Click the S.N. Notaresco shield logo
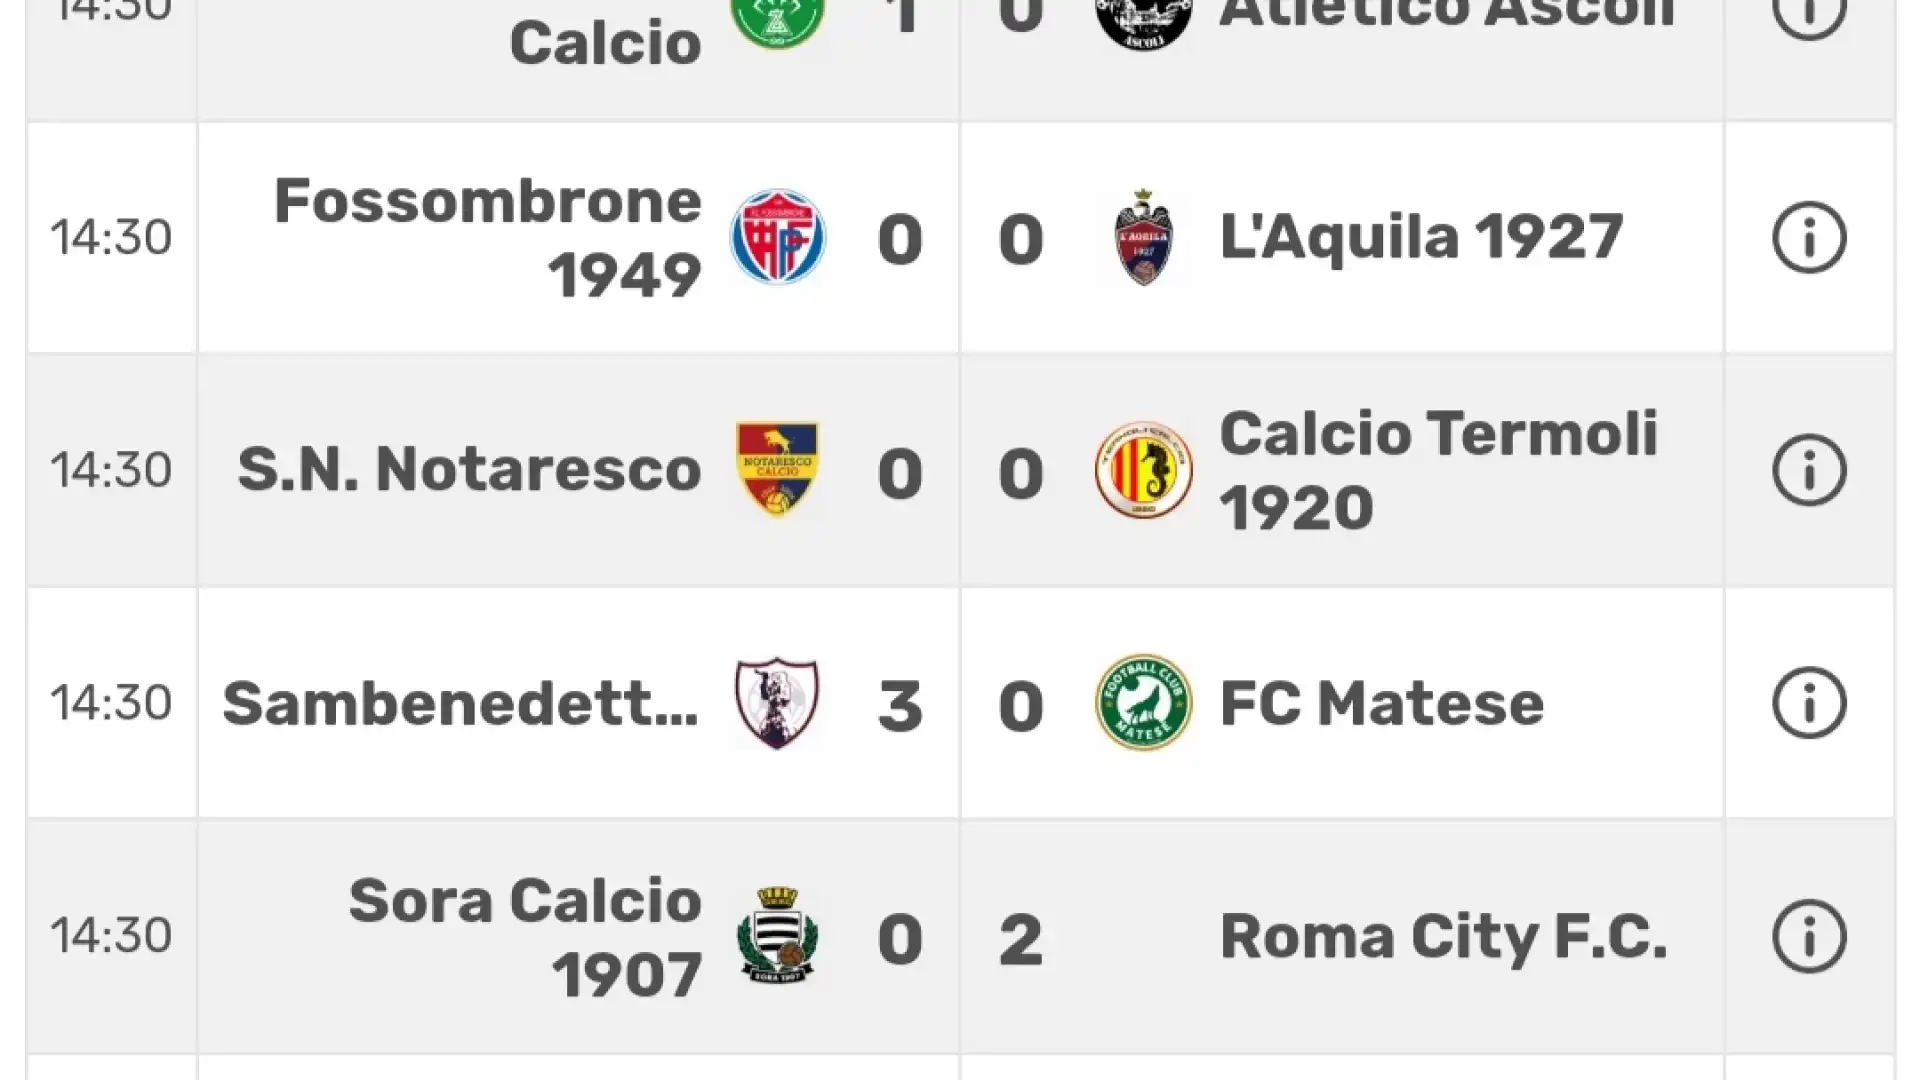Screen dimensions: 1920x1080 click(777, 469)
